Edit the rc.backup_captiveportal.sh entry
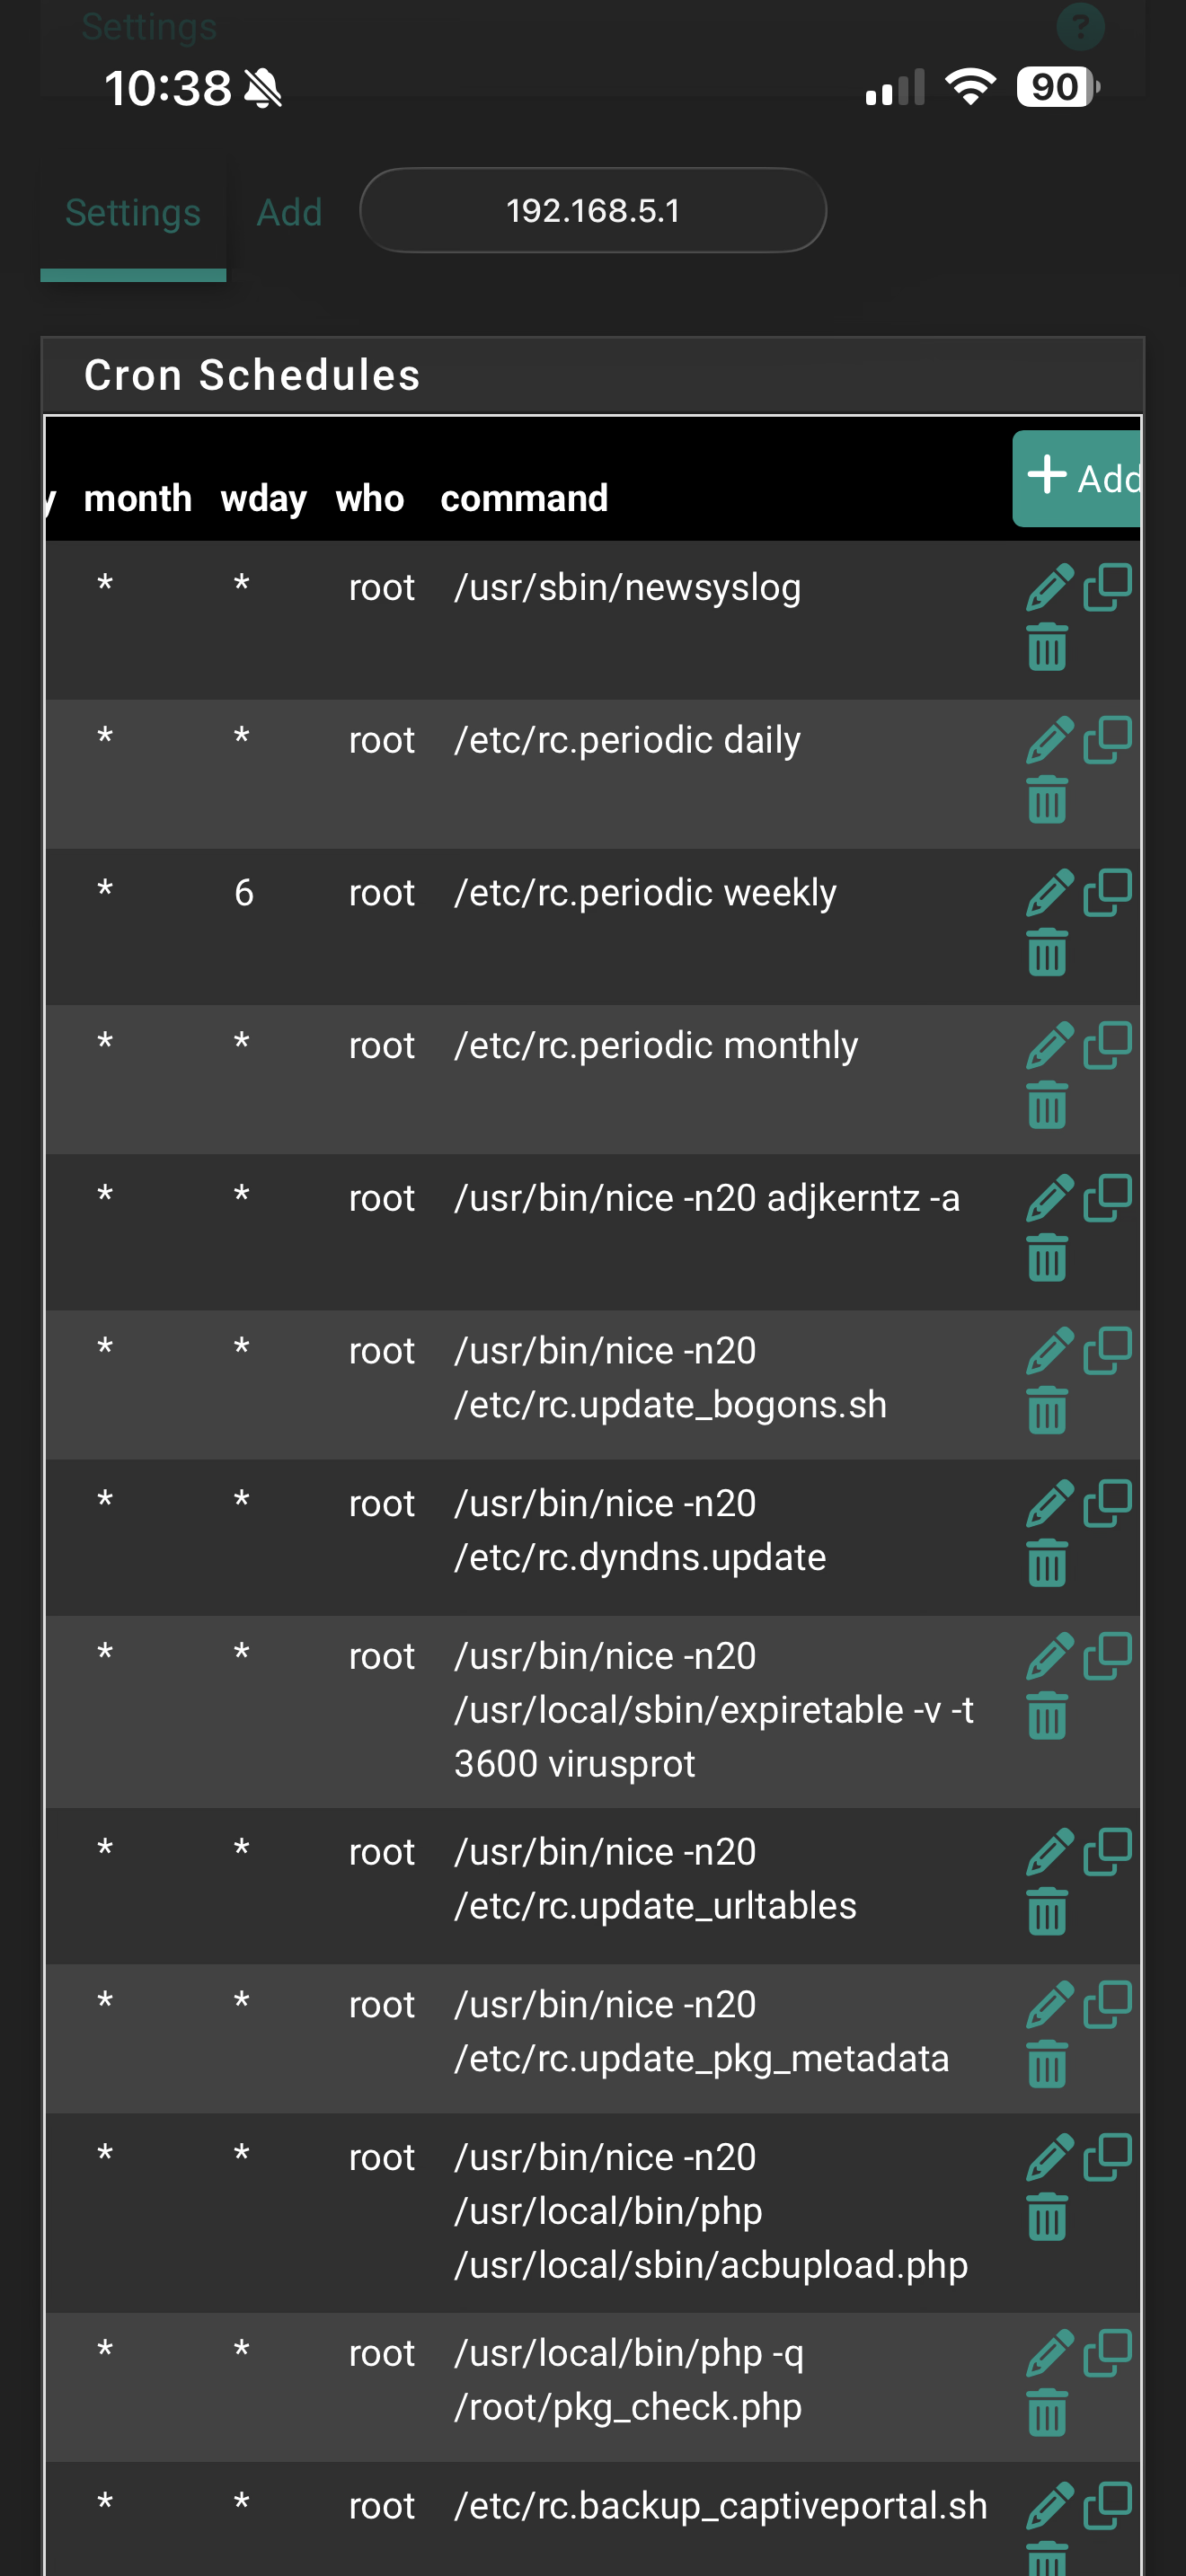Screen dimensions: 1186x2576 tap(1049, 2506)
